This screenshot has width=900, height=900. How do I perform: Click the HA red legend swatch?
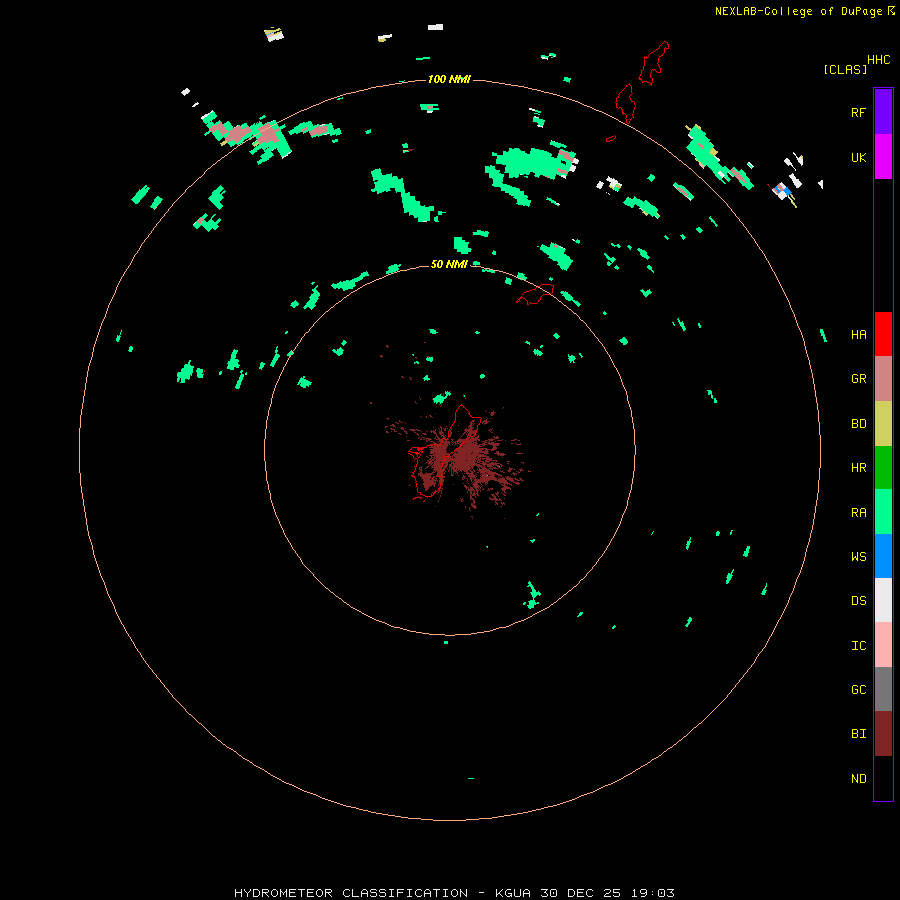tap(883, 334)
